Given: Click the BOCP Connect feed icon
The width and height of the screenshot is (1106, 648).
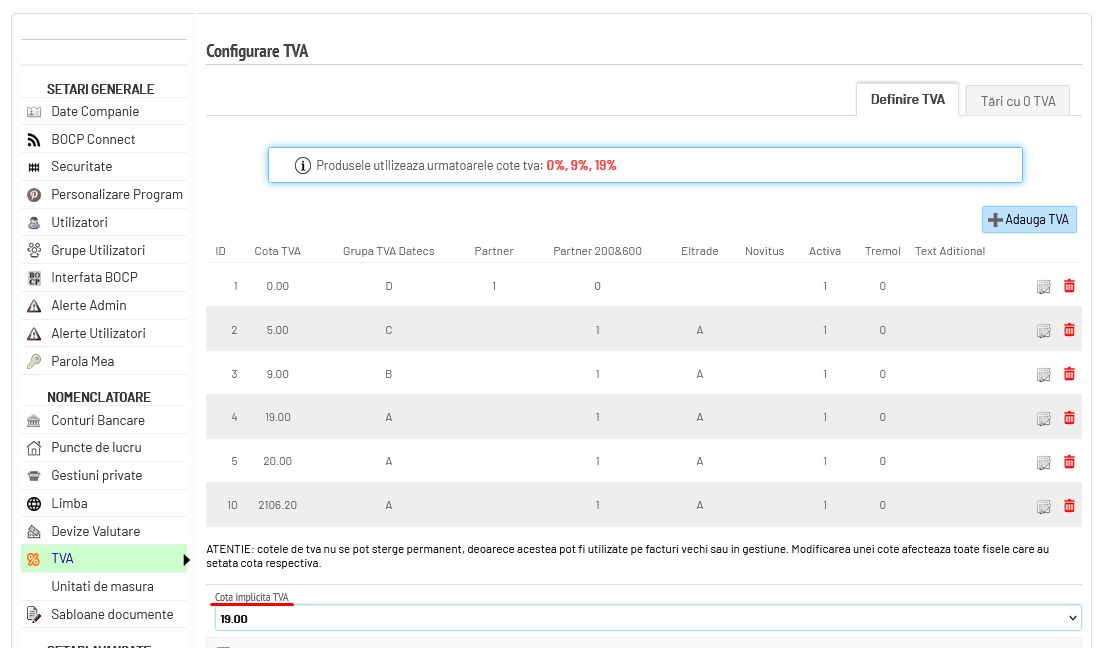Looking at the screenshot, I should coord(34,140).
